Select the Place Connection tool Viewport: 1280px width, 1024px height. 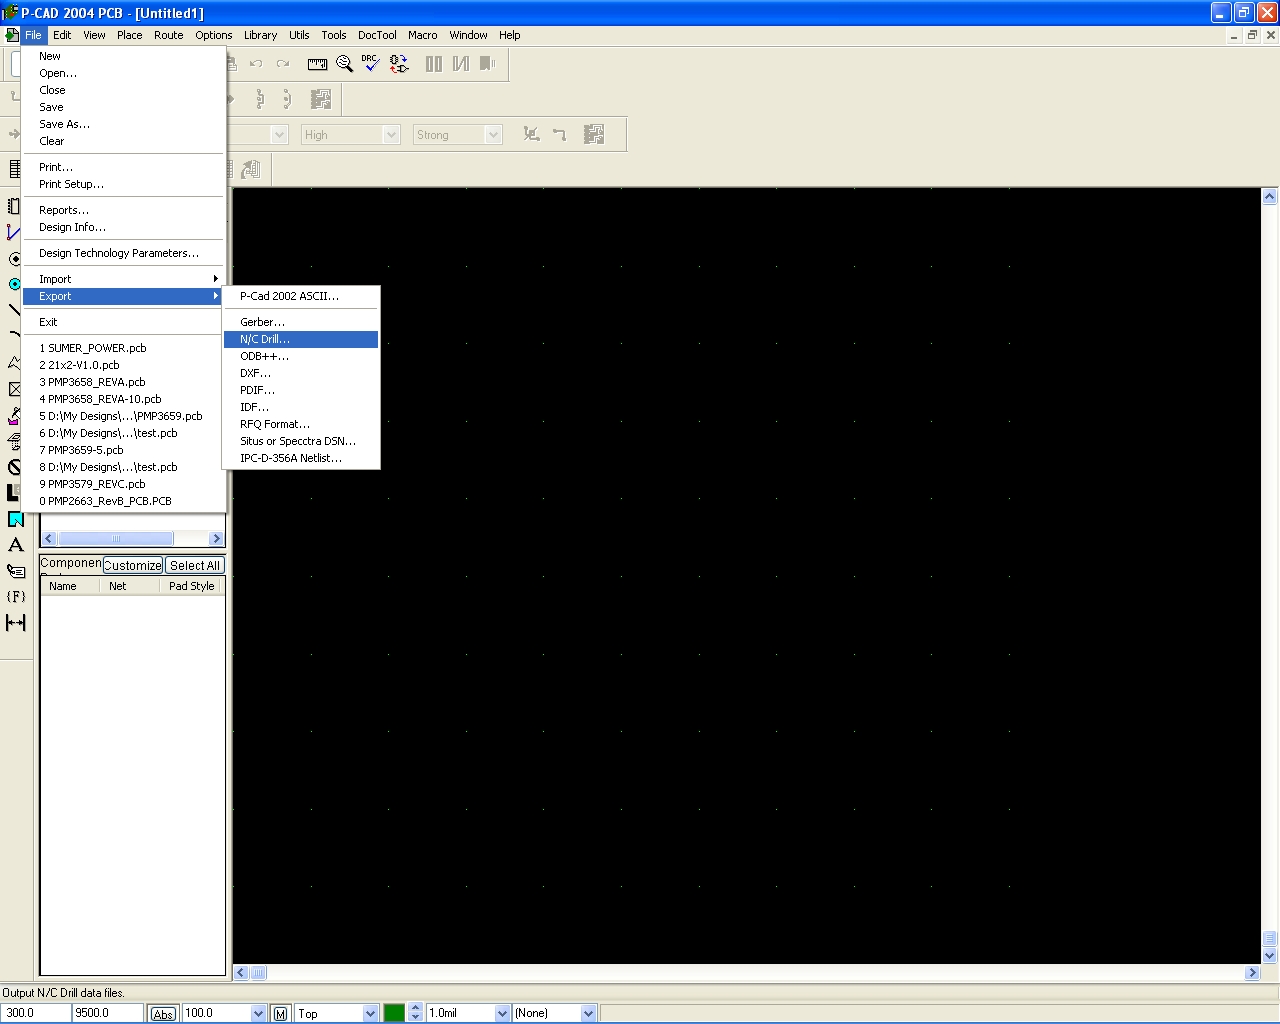pos(14,232)
